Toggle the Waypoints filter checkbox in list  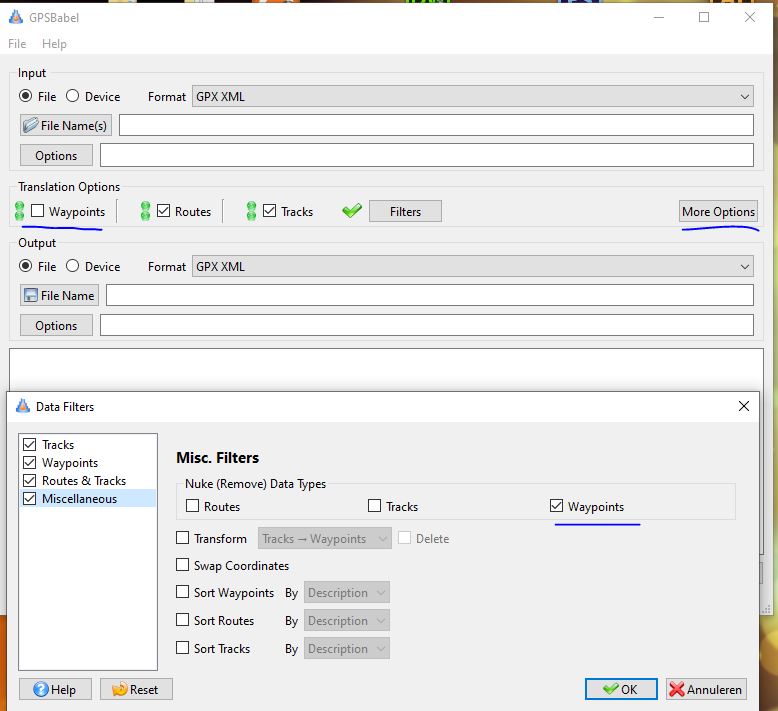(x=30, y=462)
